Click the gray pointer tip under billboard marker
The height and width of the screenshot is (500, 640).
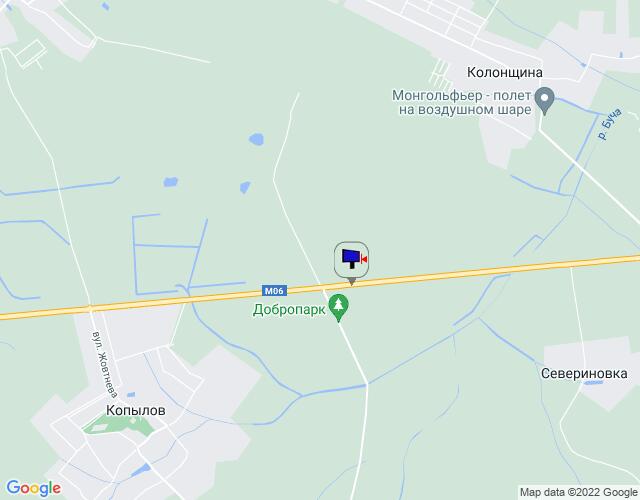(351, 281)
